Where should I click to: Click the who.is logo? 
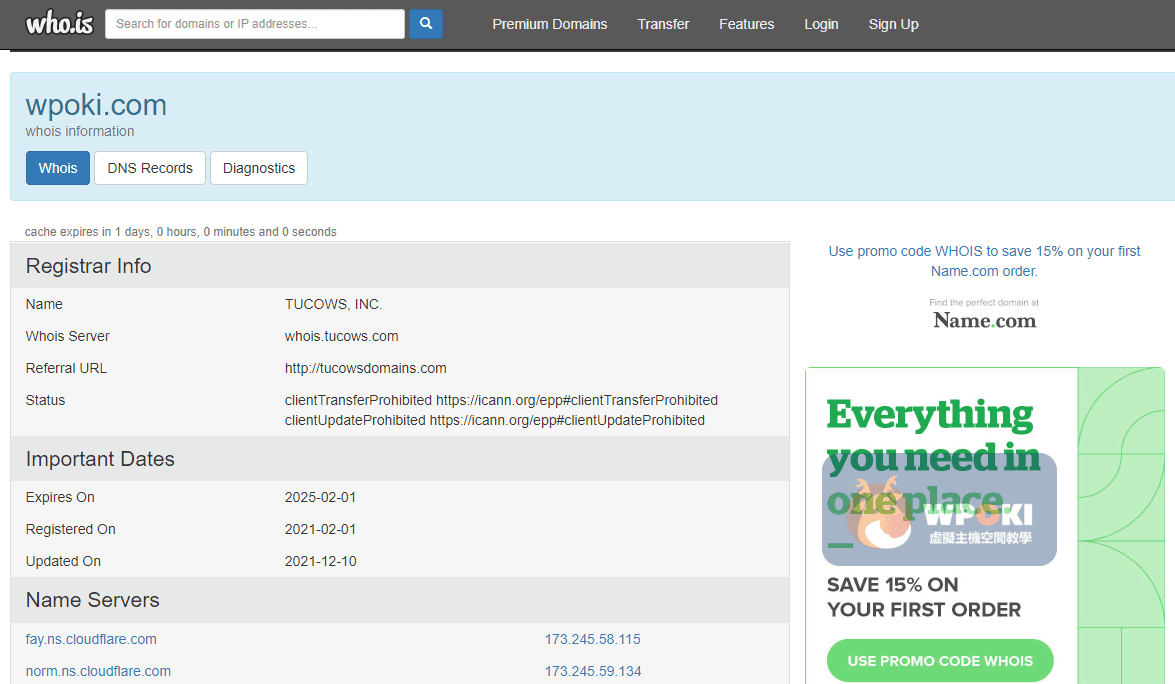(59, 24)
